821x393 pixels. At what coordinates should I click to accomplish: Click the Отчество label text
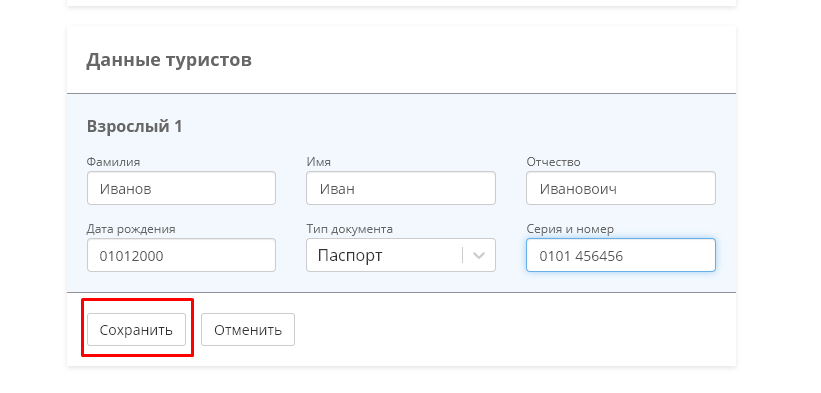553,162
